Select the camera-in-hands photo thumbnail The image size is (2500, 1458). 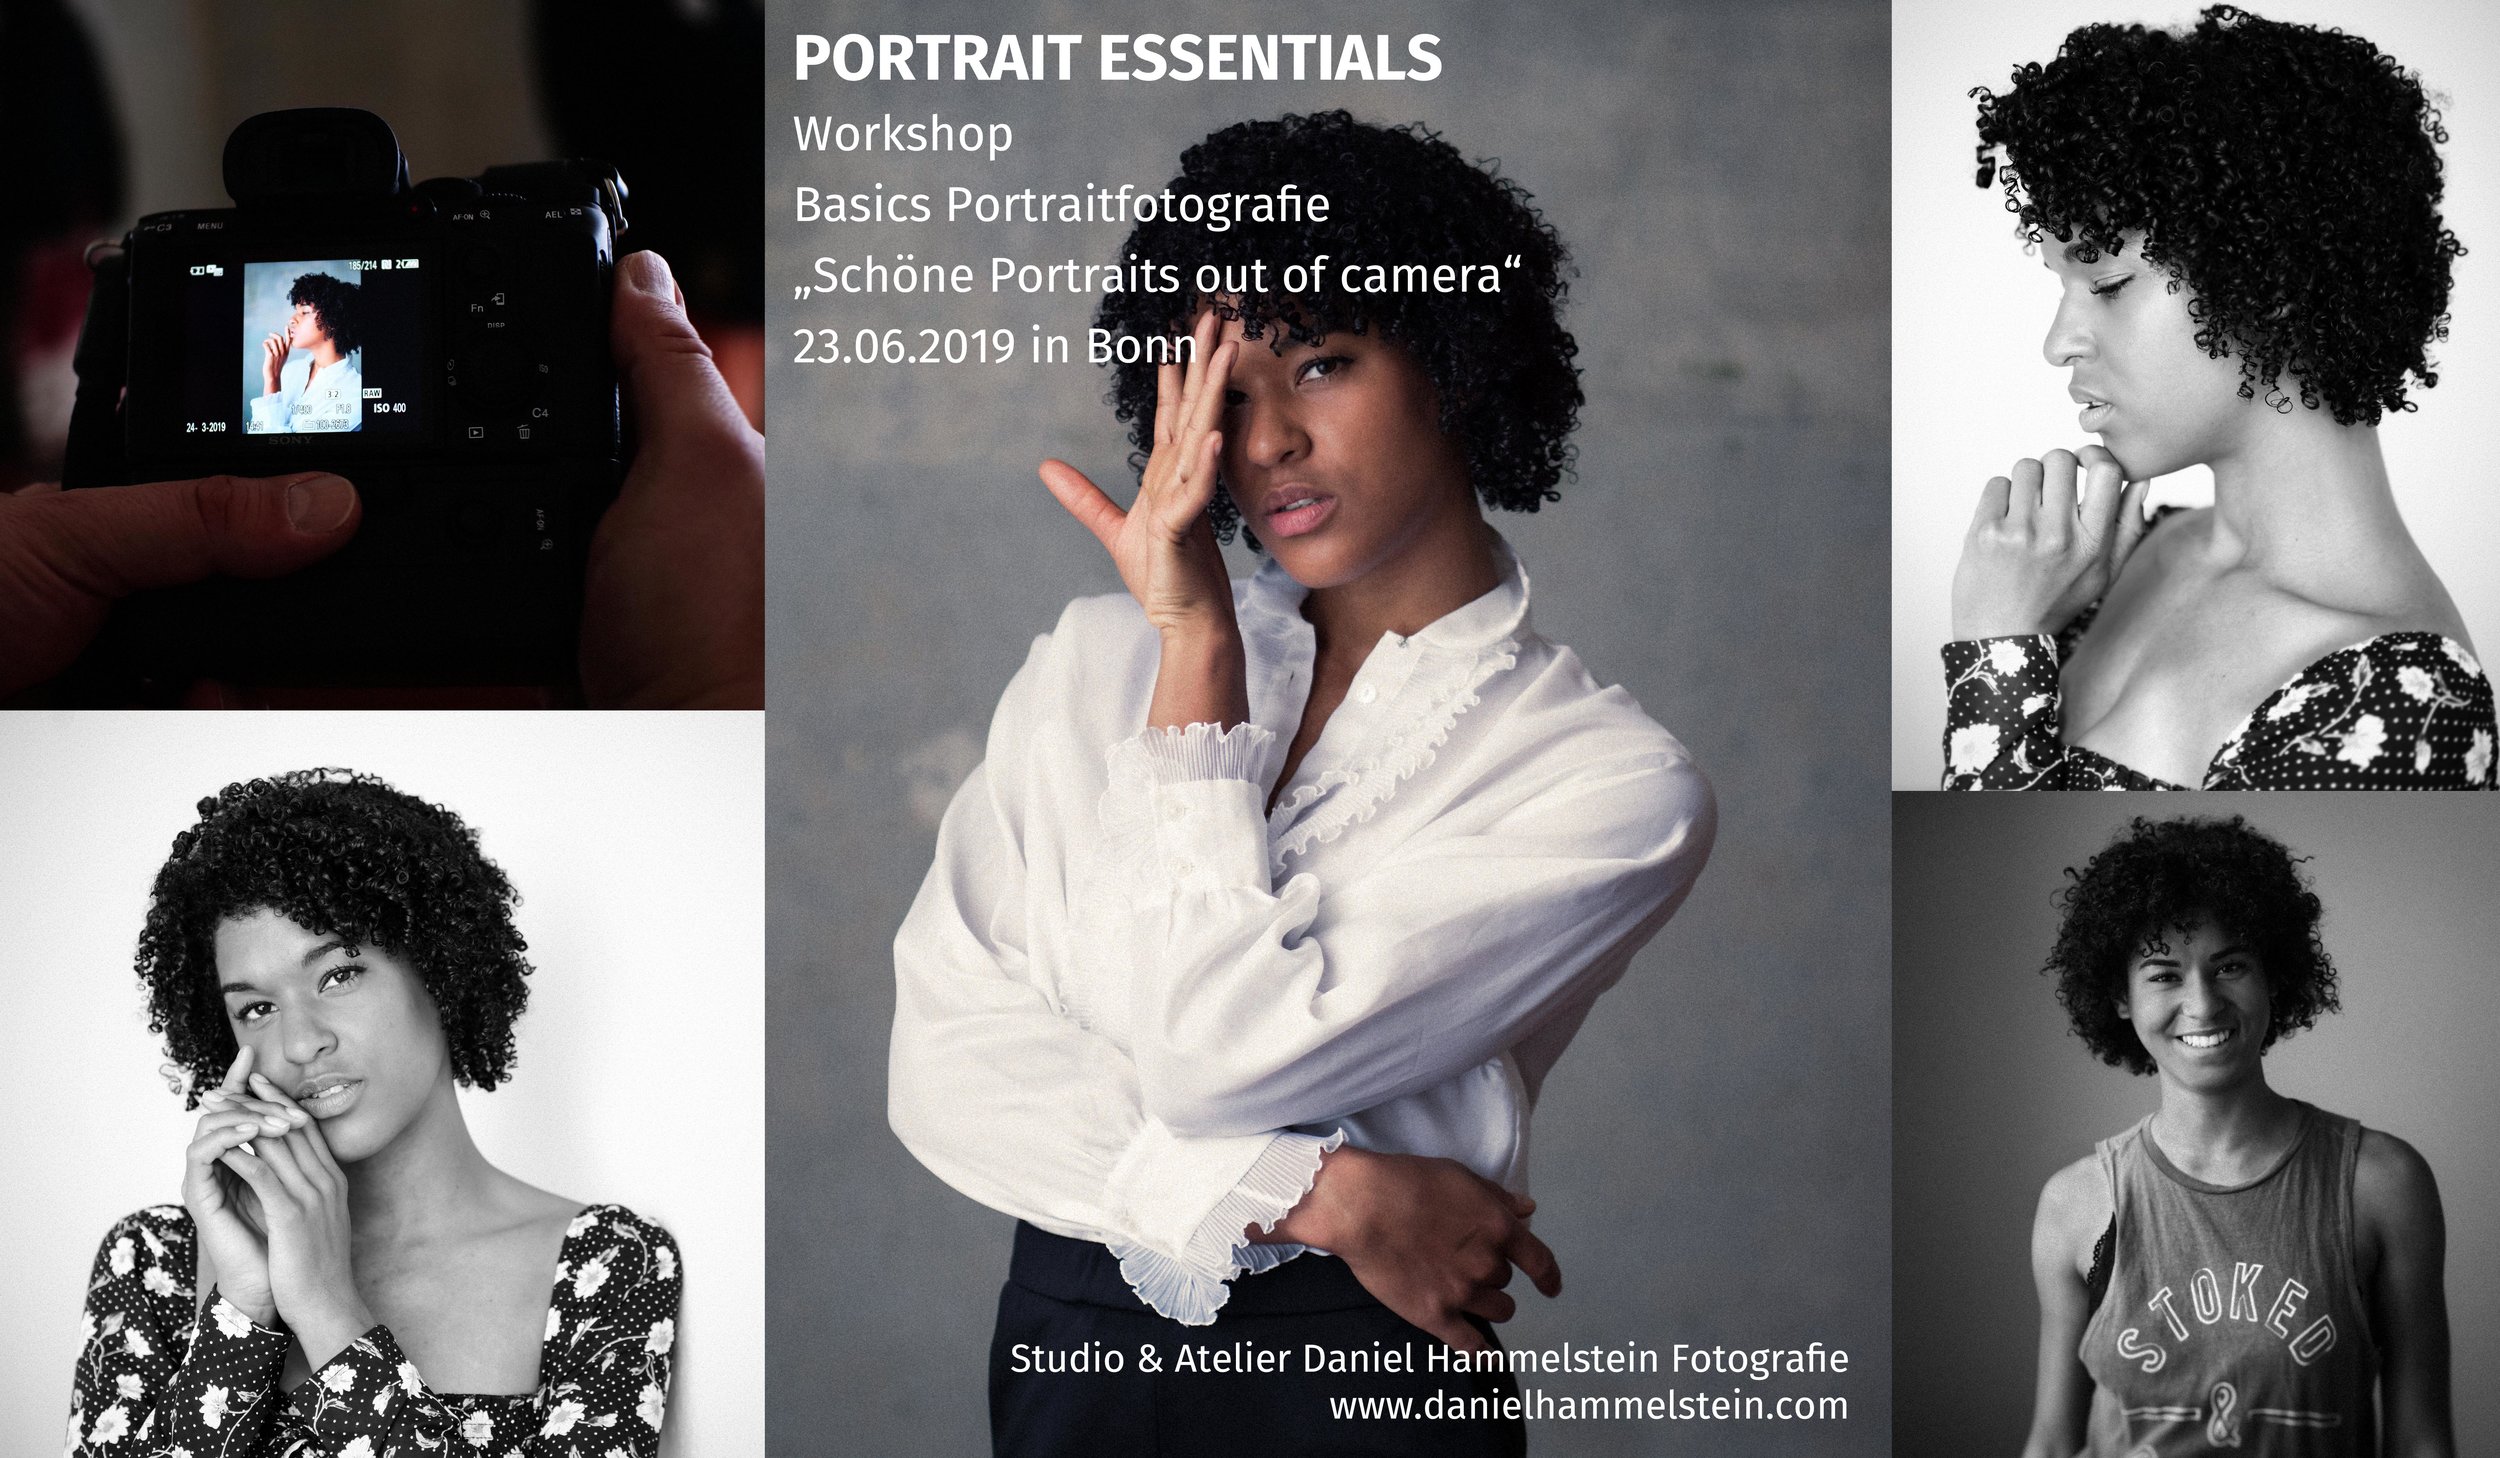click(382, 354)
